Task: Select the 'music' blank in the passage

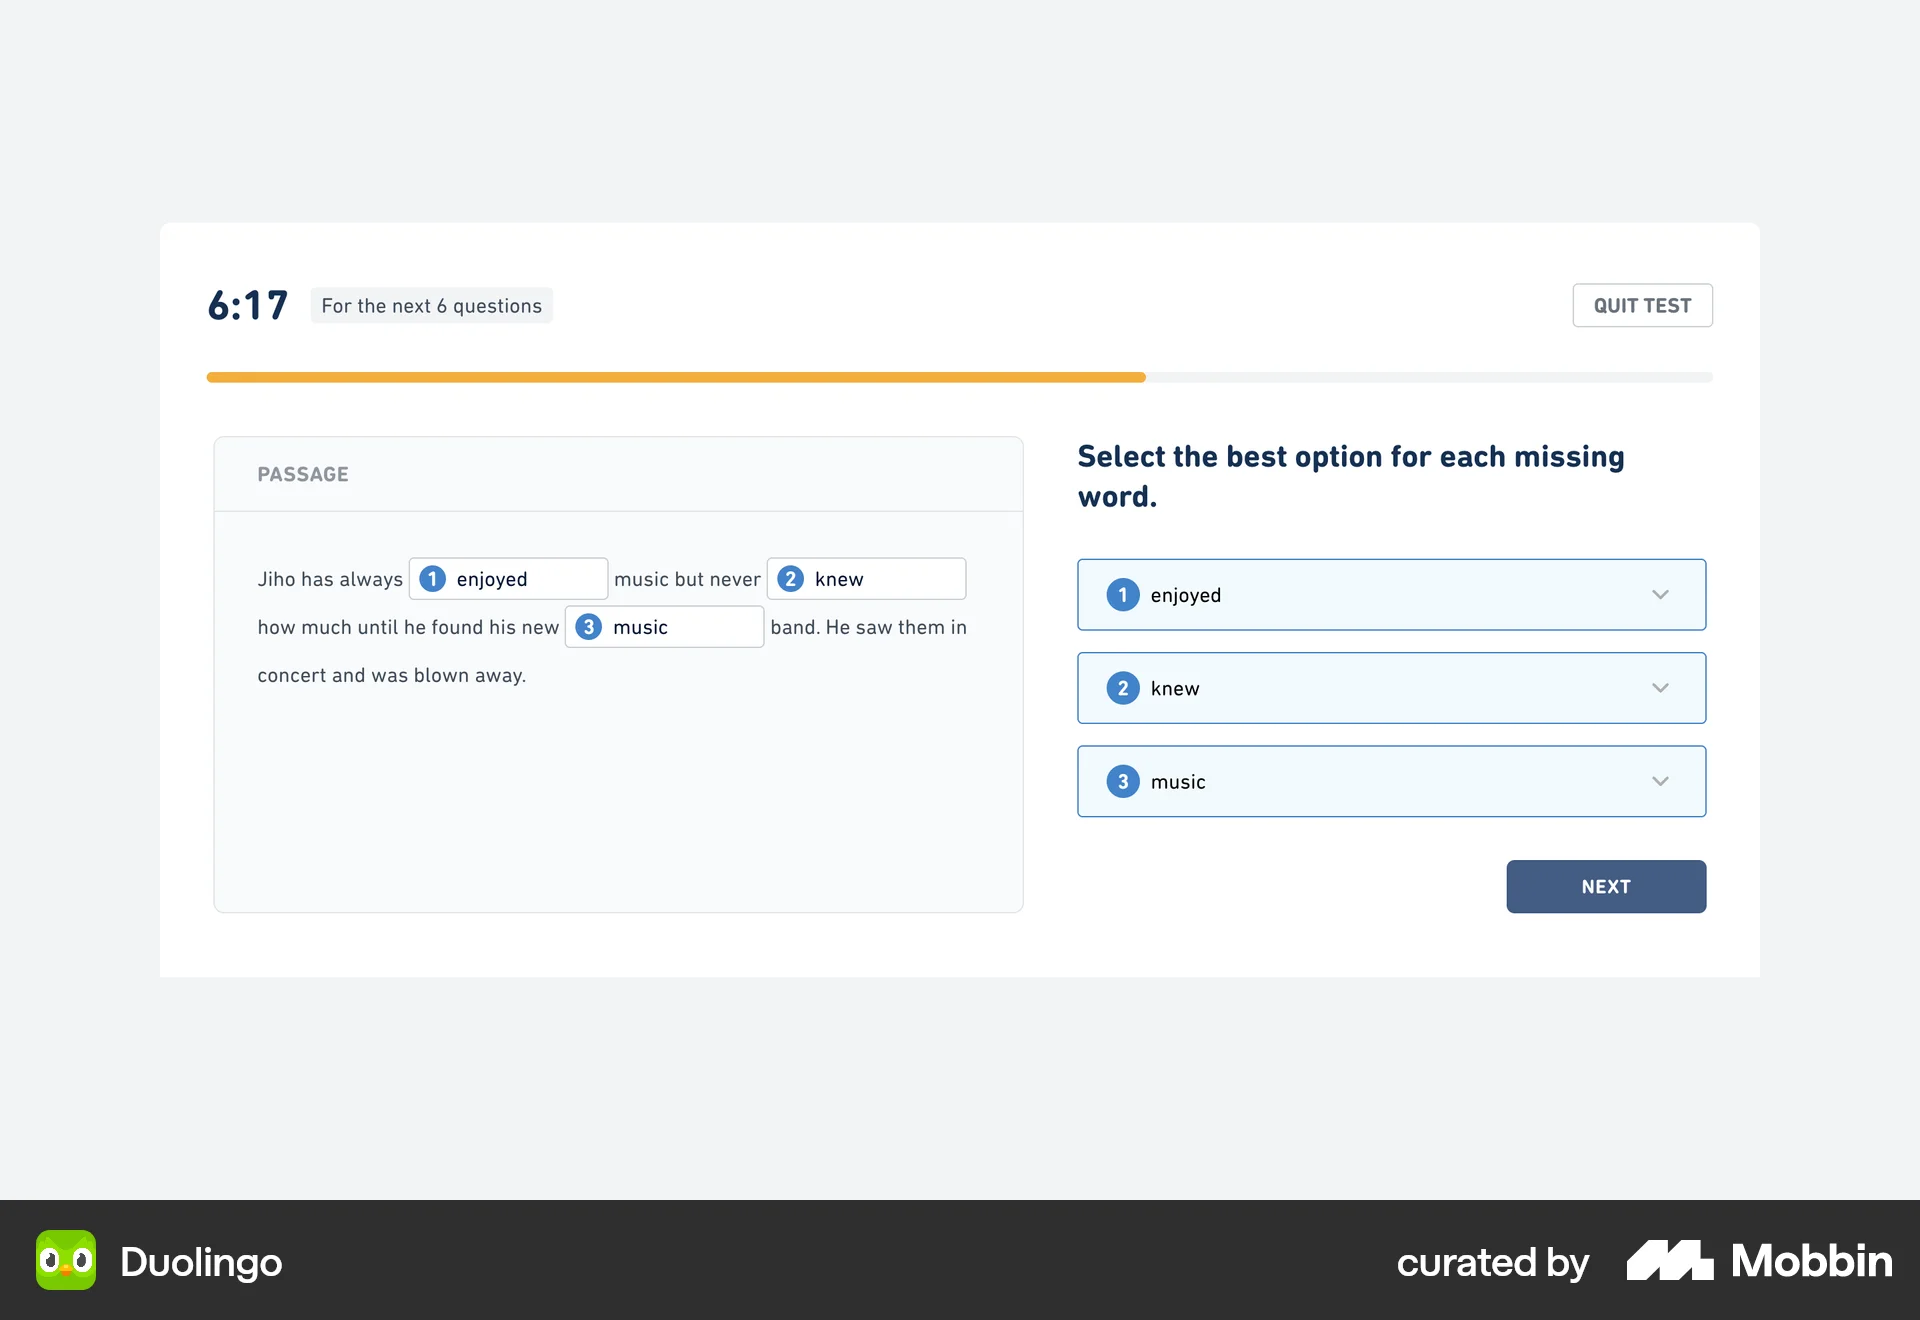Action: (664, 627)
